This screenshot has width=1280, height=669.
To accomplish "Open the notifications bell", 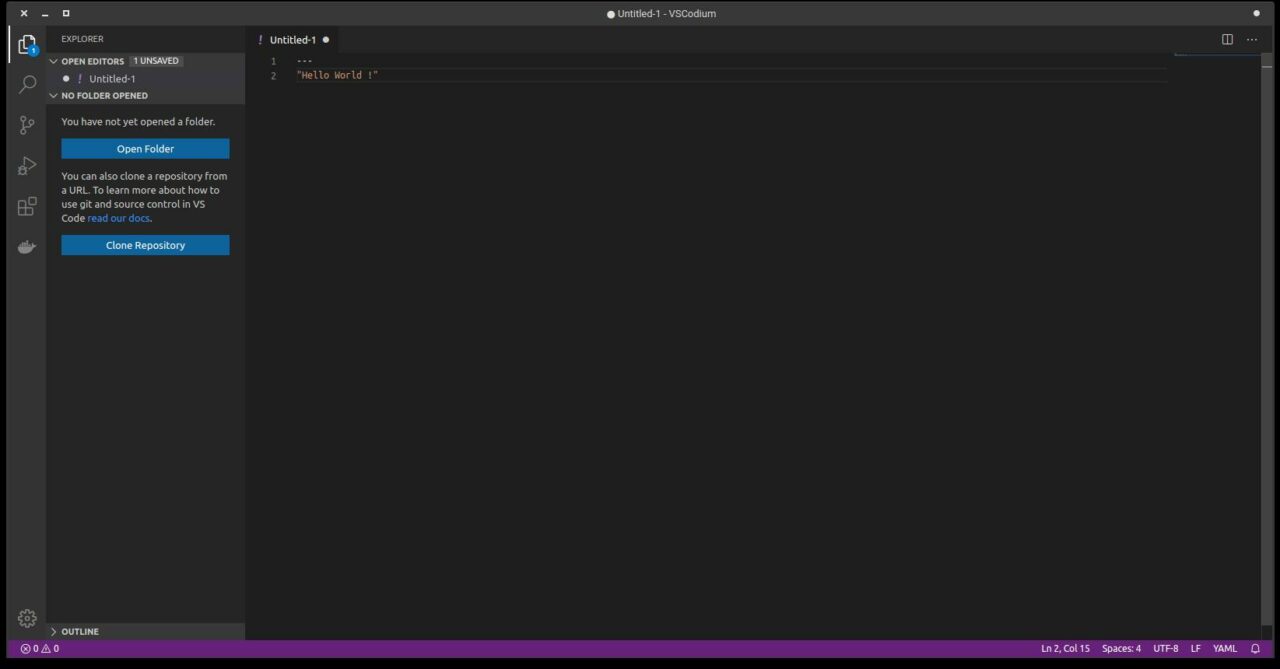I will tap(1255, 648).
